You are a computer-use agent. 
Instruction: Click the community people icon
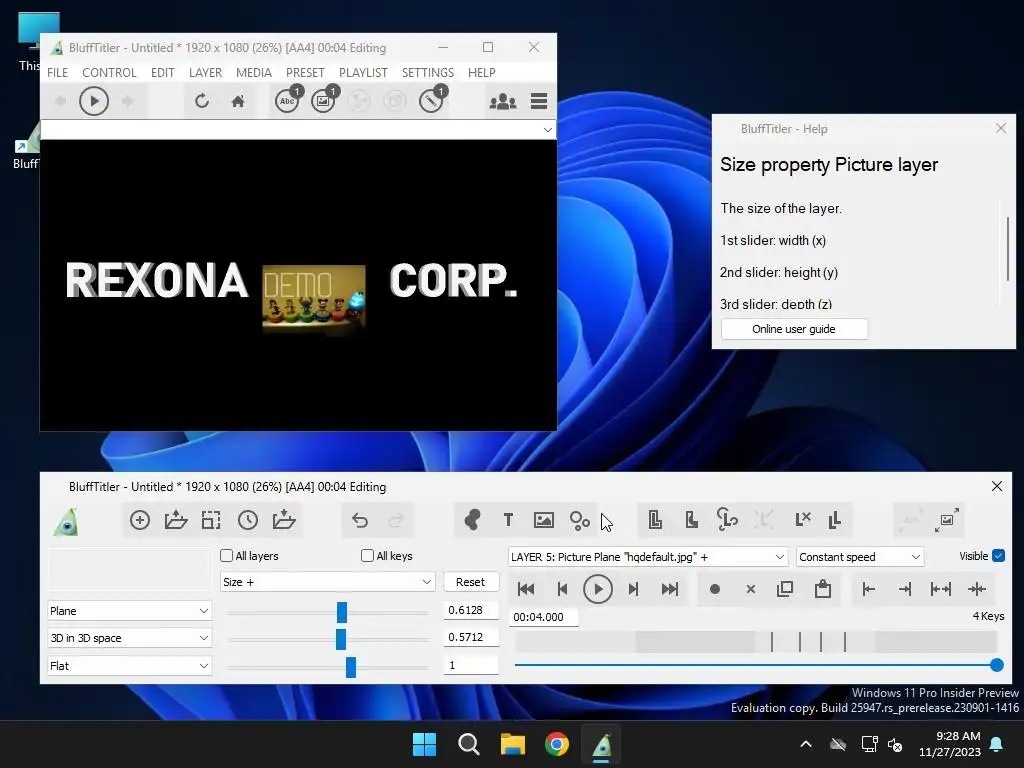tap(503, 101)
